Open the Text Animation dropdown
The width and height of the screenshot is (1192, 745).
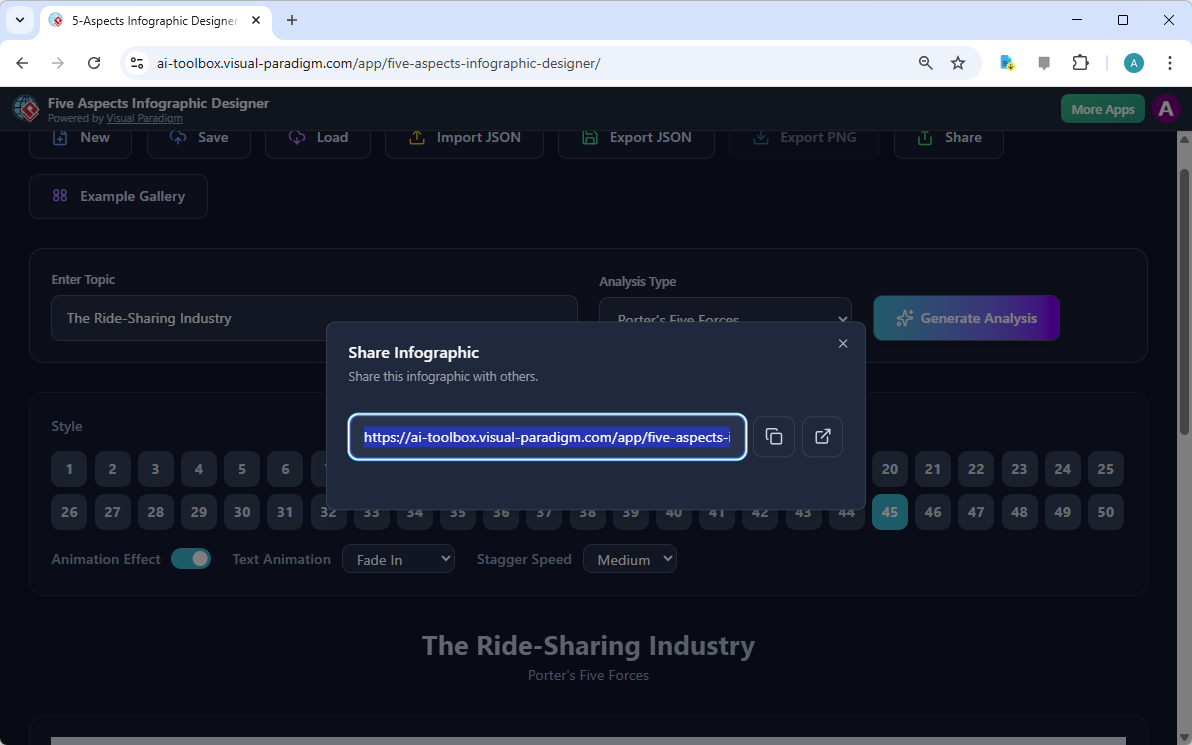[x=398, y=558]
